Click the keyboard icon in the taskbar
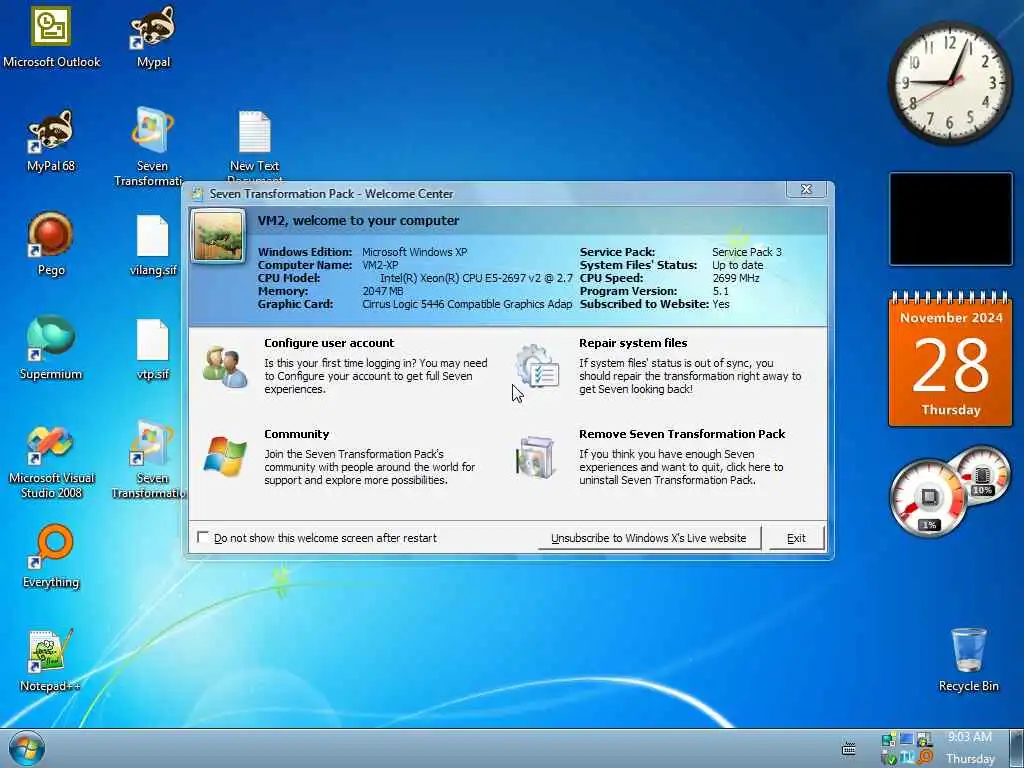1024x768 pixels. coord(848,749)
